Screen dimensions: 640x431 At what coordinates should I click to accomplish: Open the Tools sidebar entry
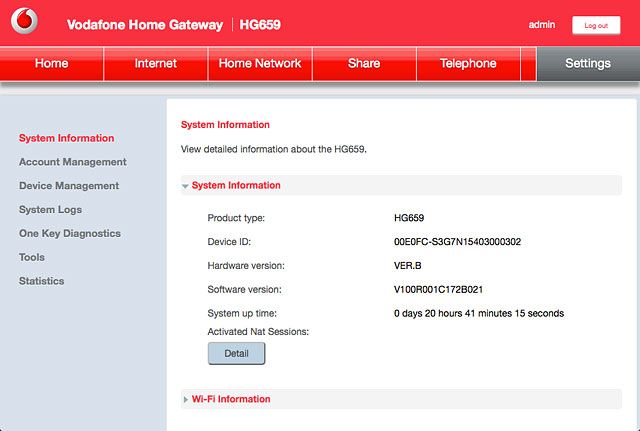tap(32, 257)
